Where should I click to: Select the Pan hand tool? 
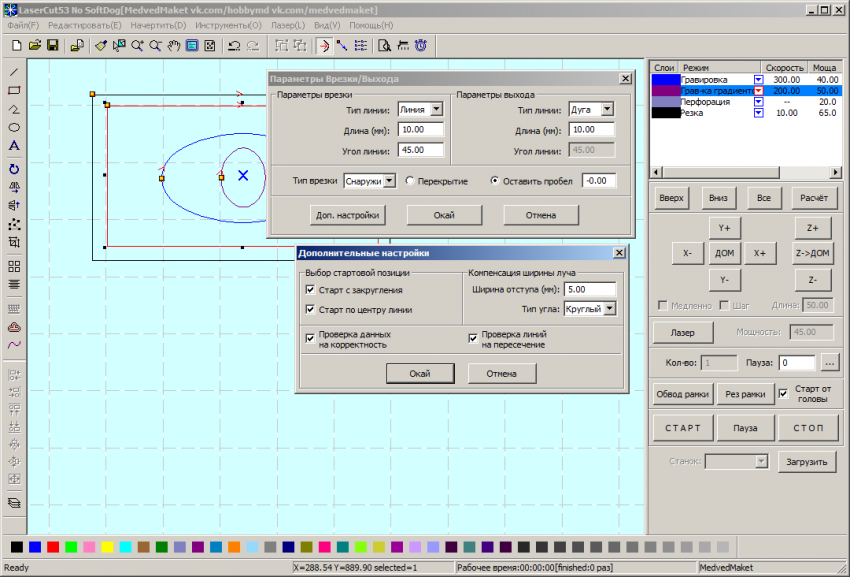point(174,45)
